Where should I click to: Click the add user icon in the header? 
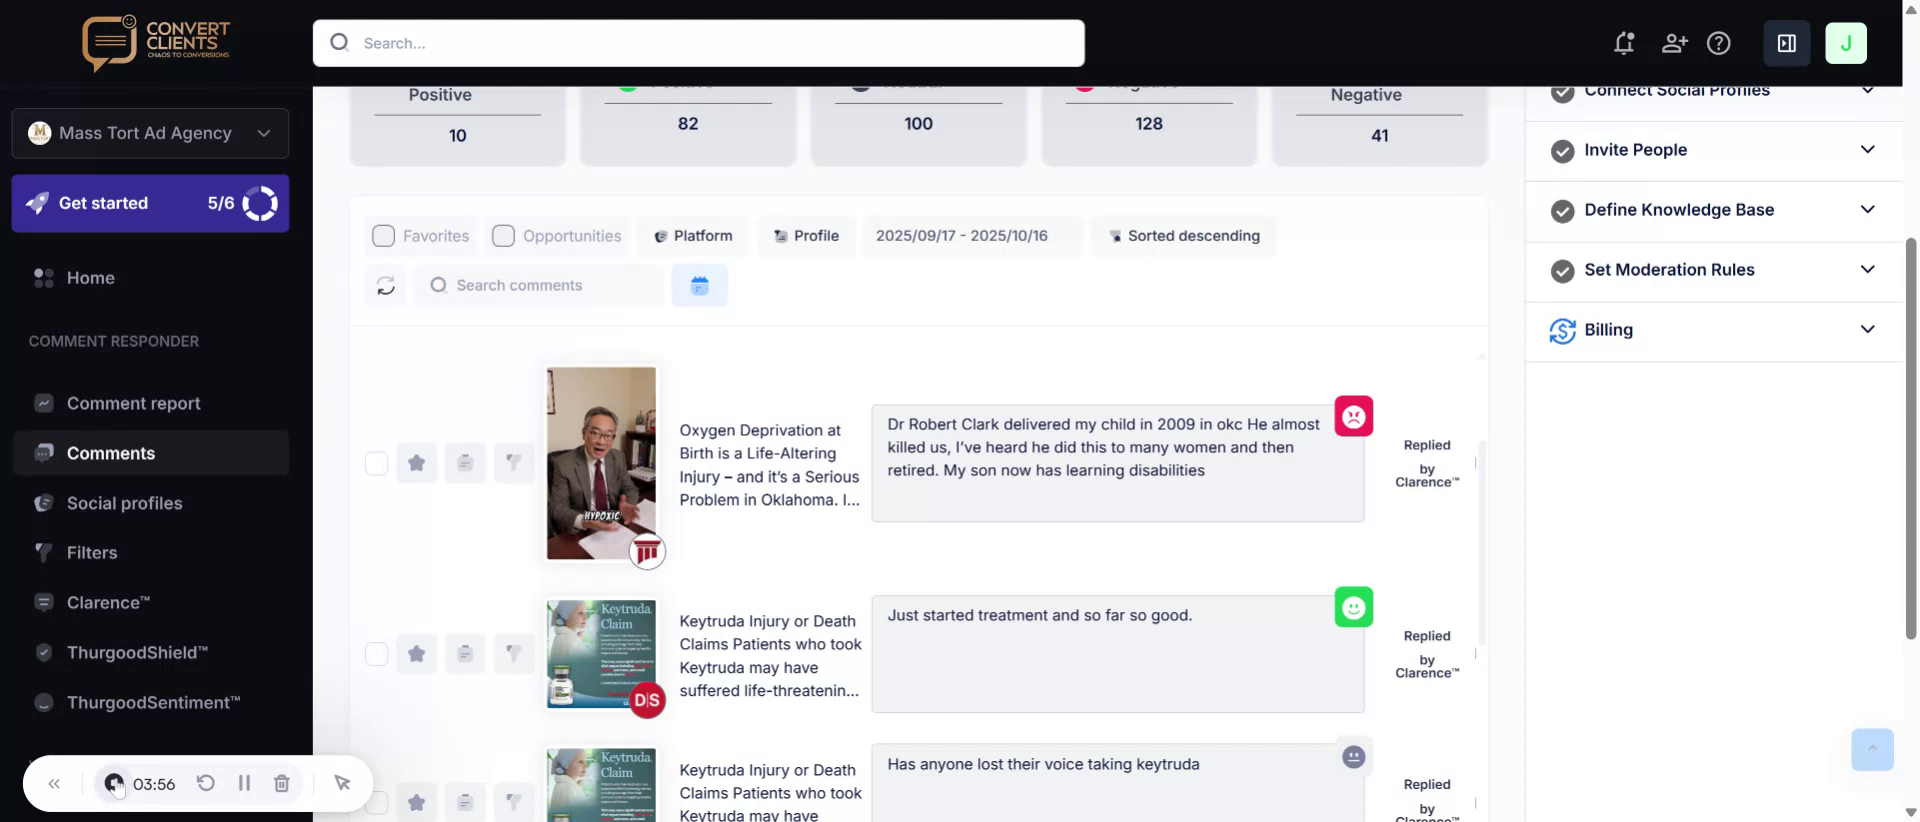(x=1674, y=43)
